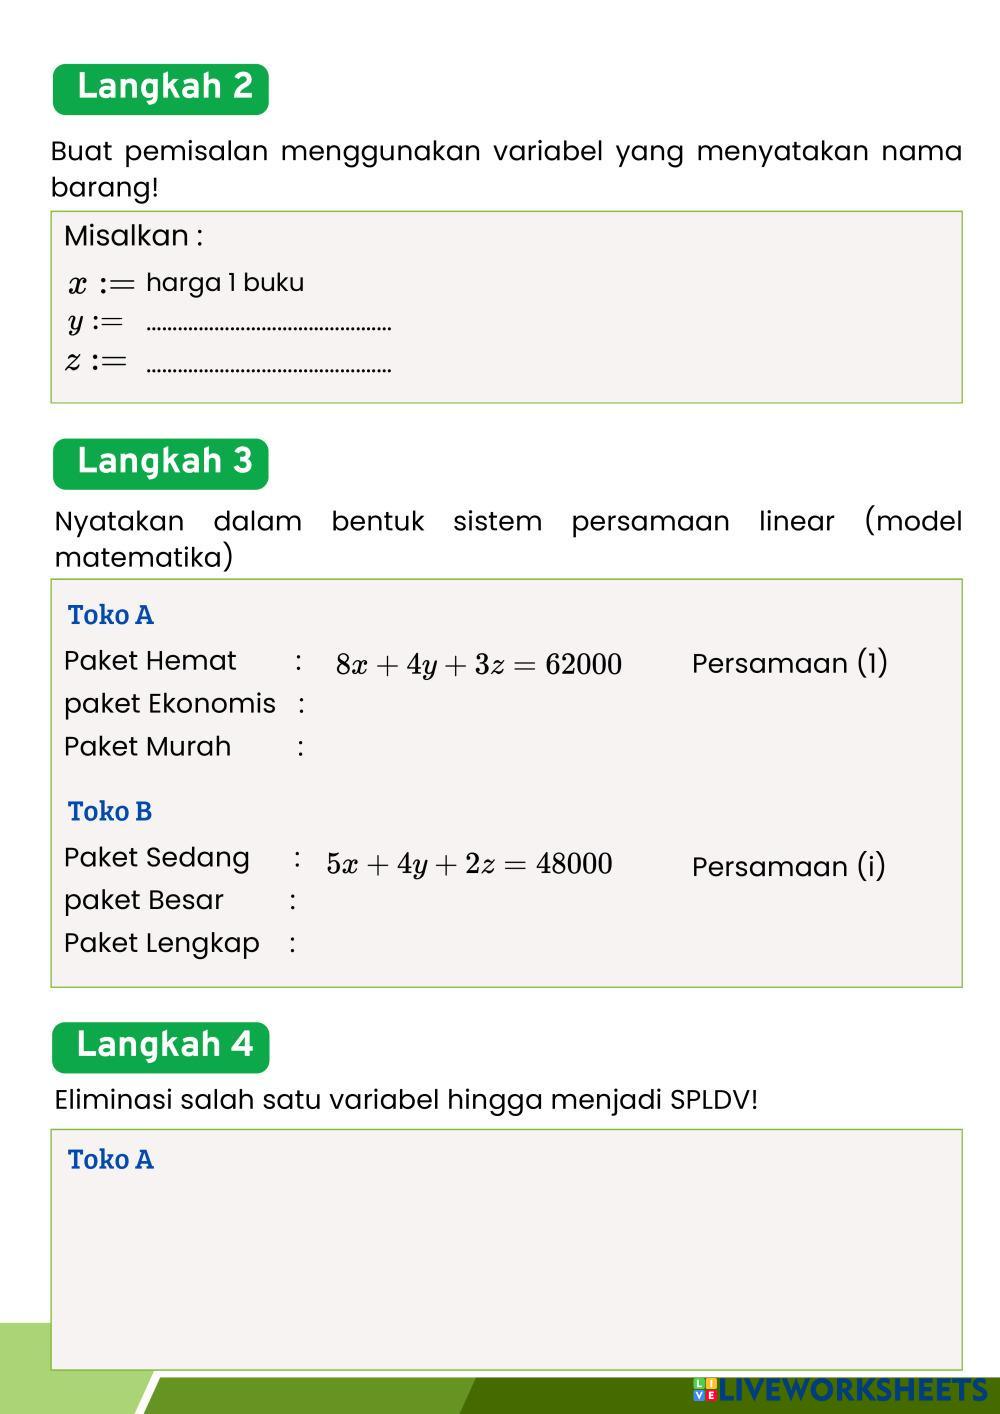Viewport: 1000px width, 1414px height.
Task: Click the dotted answer line for y
Action: point(268,324)
